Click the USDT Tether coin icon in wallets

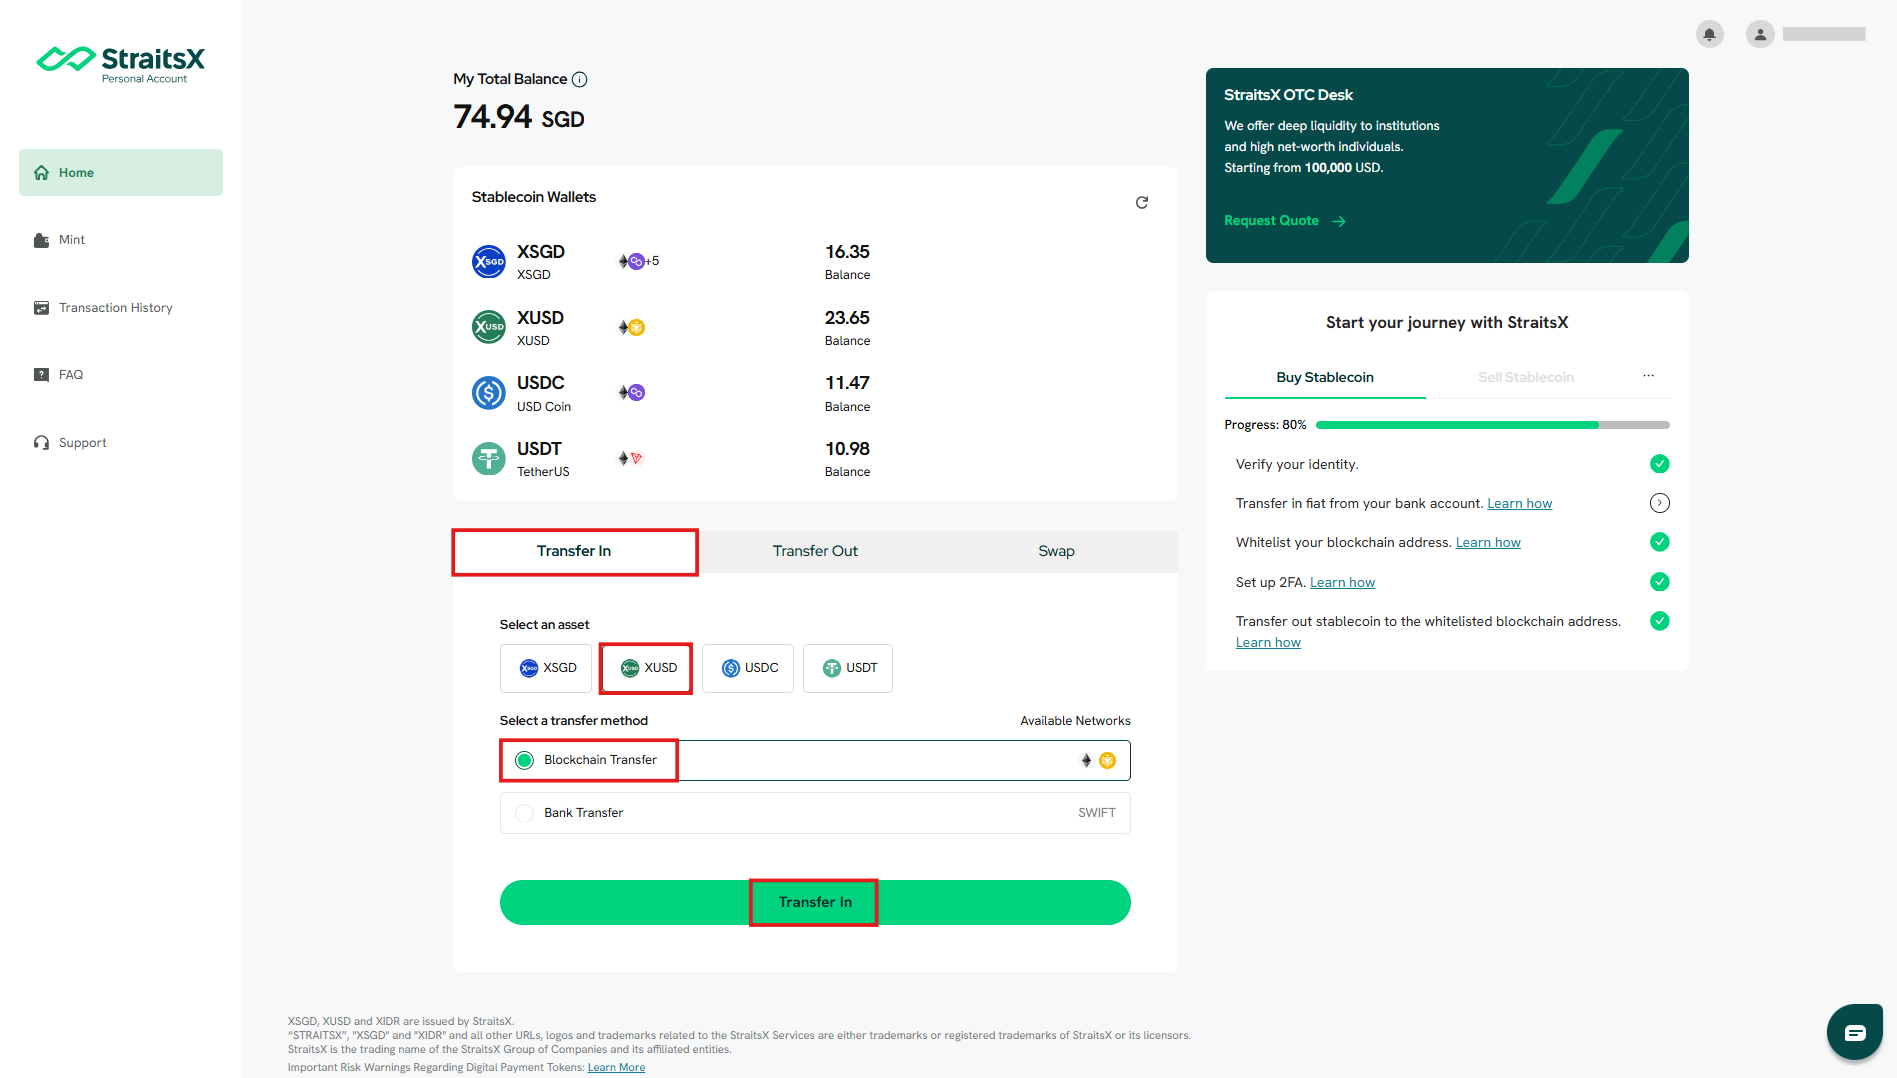coord(489,459)
